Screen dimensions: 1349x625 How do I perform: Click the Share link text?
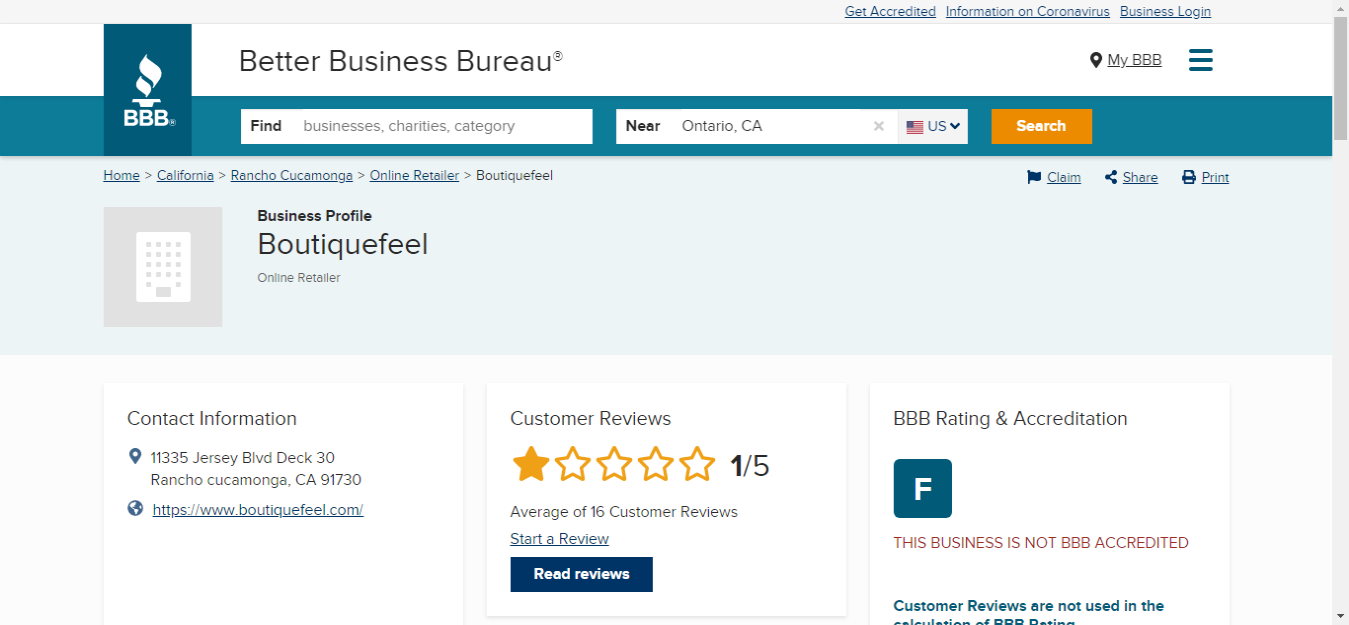tap(1140, 177)
